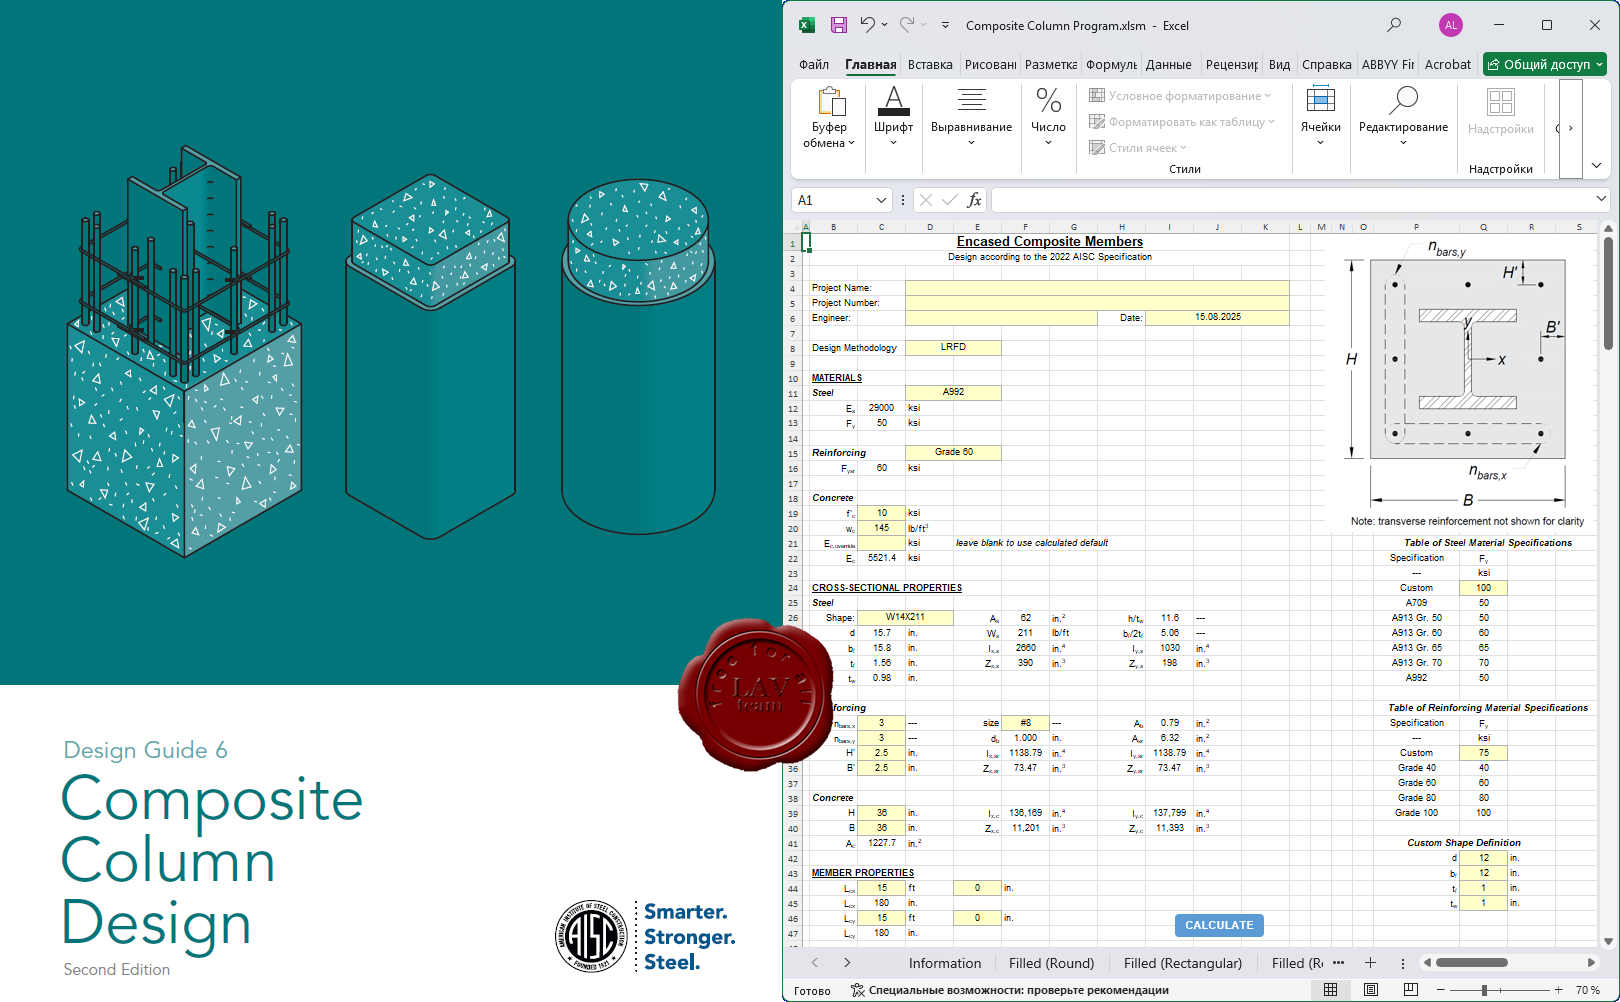
Task: Show more sheet tabs with ellipsis
Action: 1338,963
